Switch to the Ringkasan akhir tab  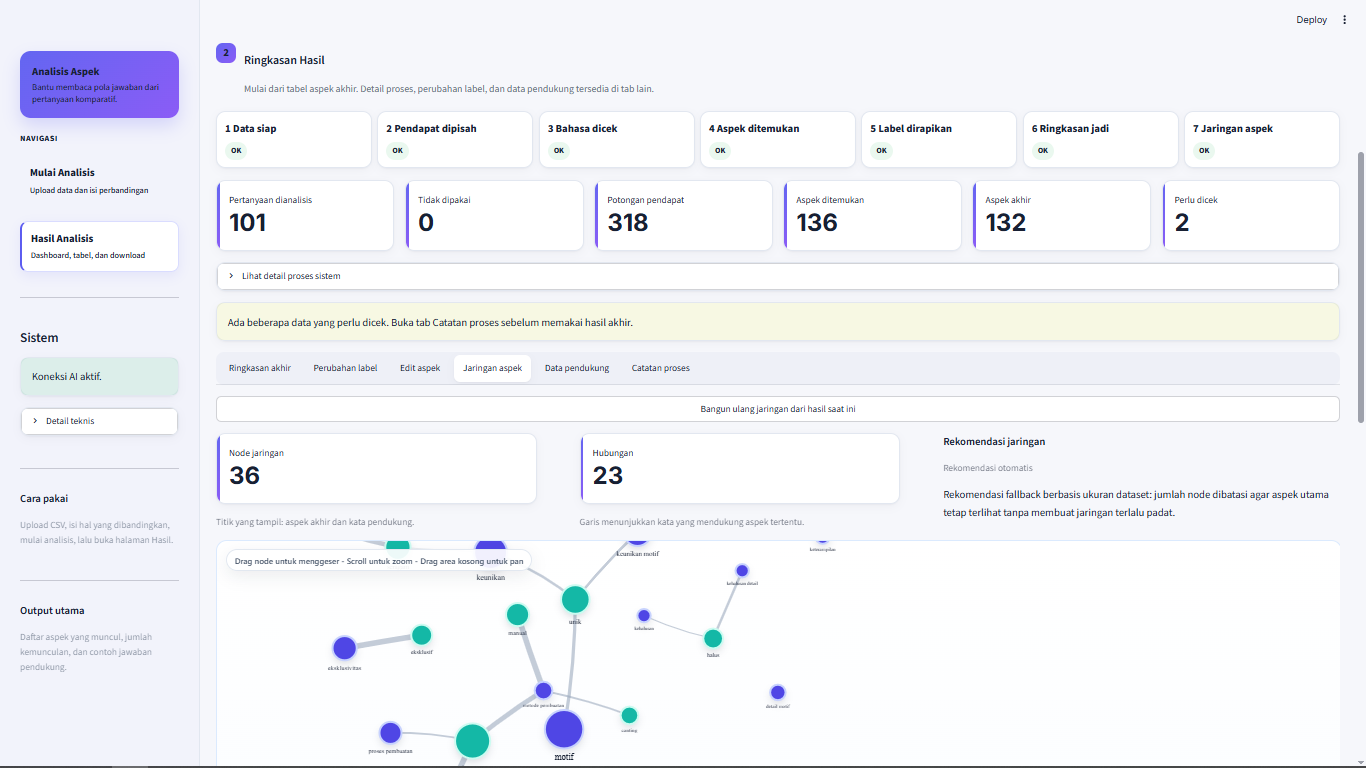pos(260,368)
